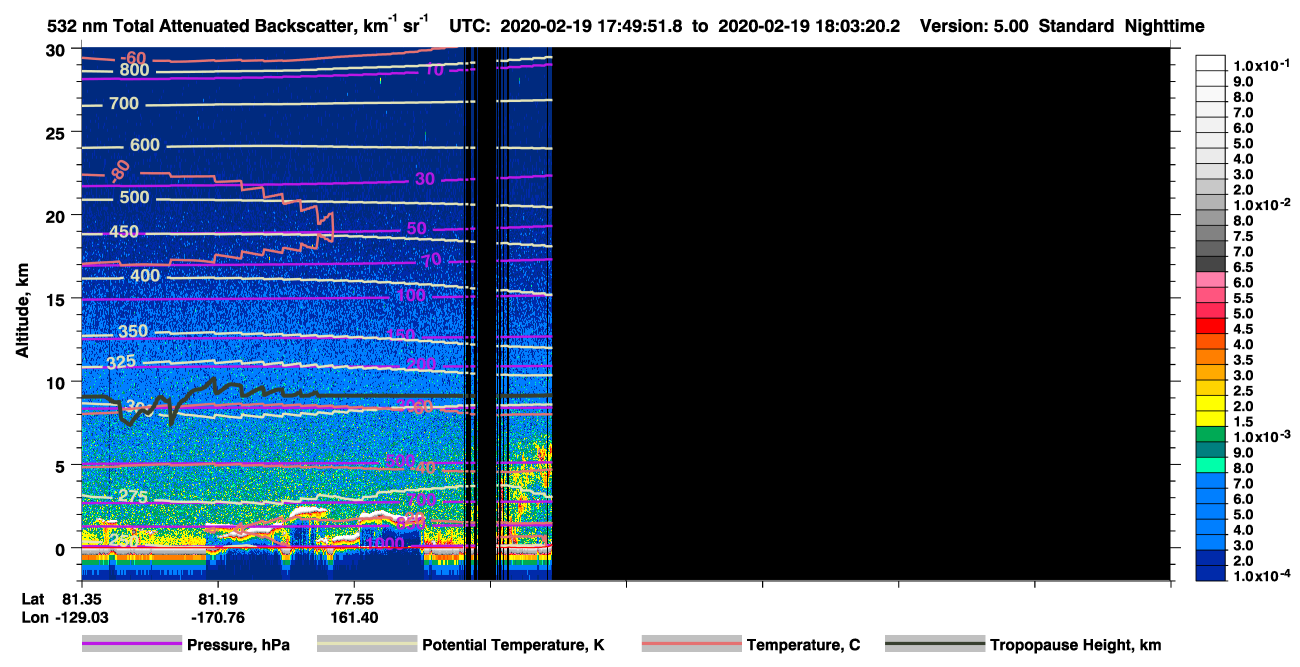1300x667 pixels.
Task: Click the 'Lon' row label
Action: click(x=34, y=617)
